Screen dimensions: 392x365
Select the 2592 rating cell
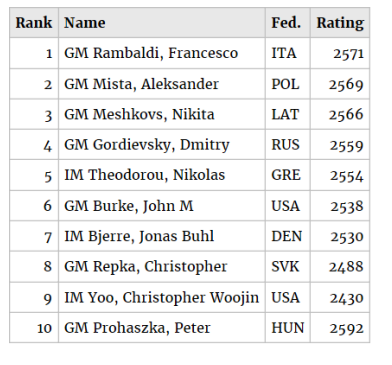pyautogui.click(x=340, y=328)
